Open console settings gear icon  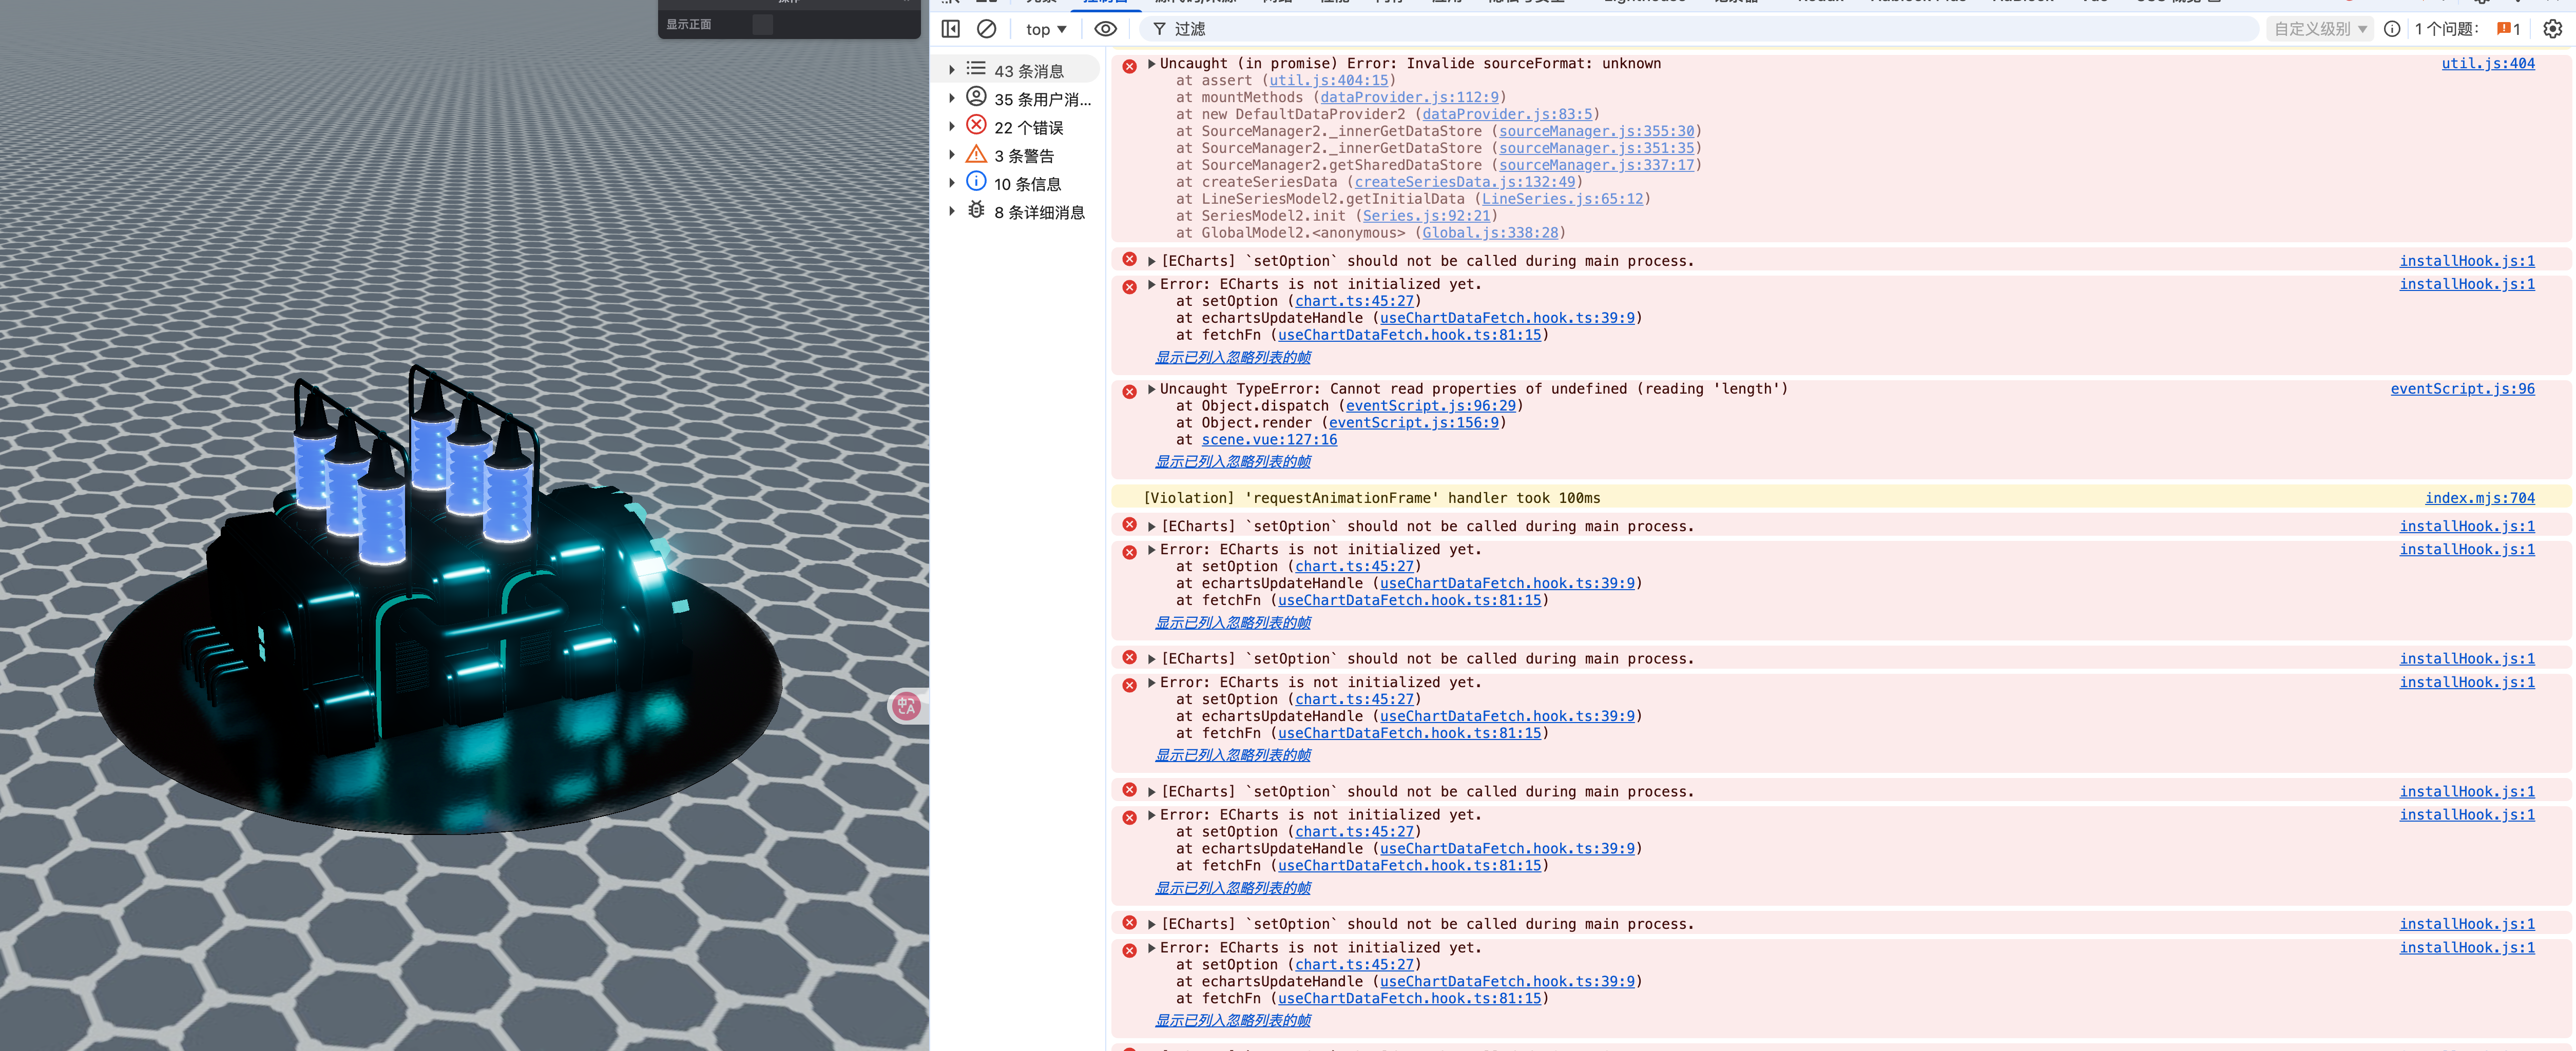tap(2552, 29)
